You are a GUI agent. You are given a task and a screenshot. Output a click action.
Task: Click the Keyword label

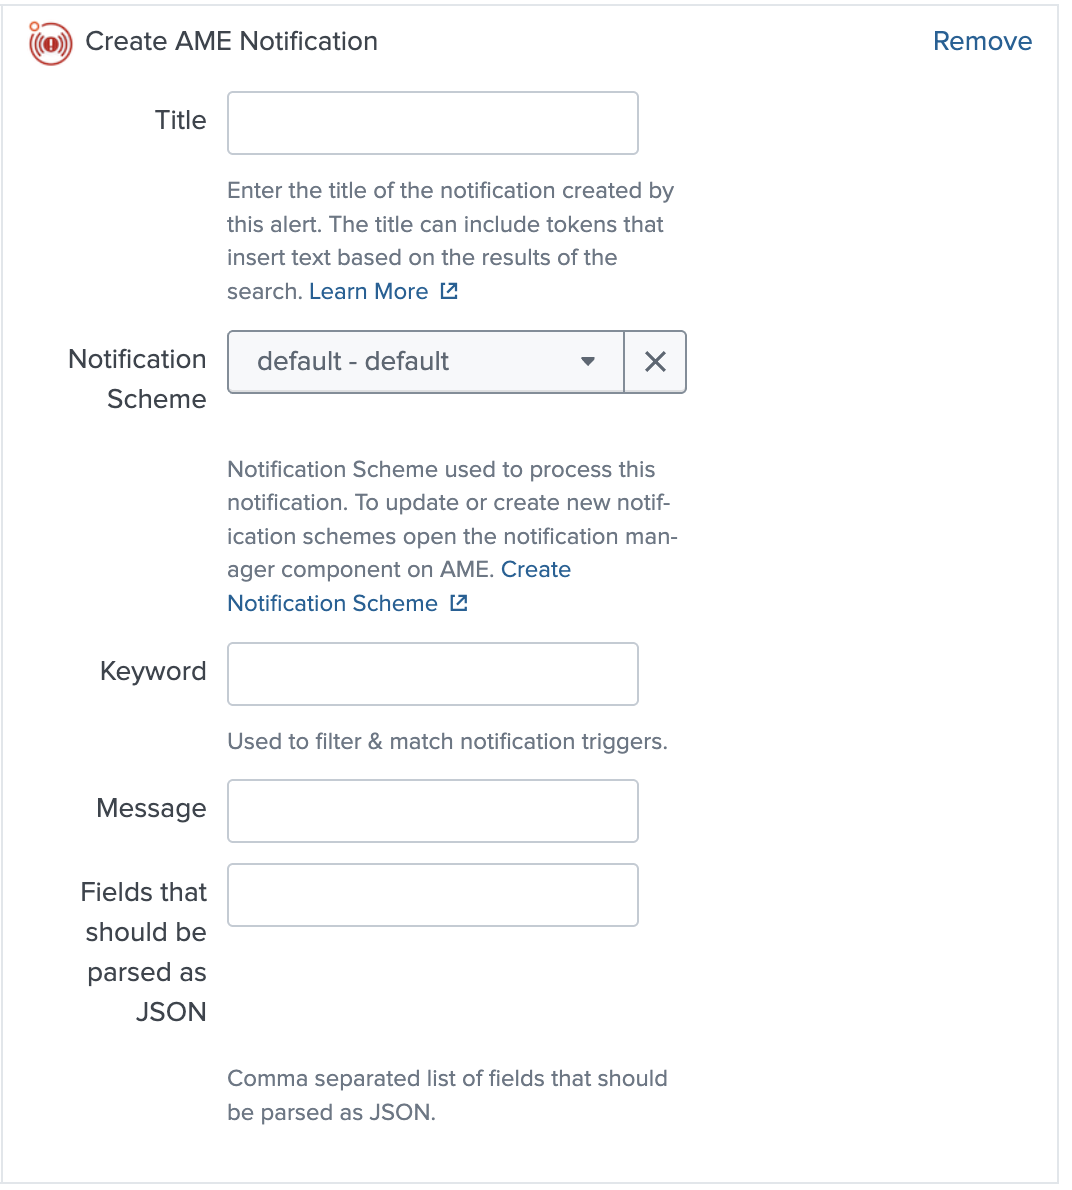[x=152, y=671]
